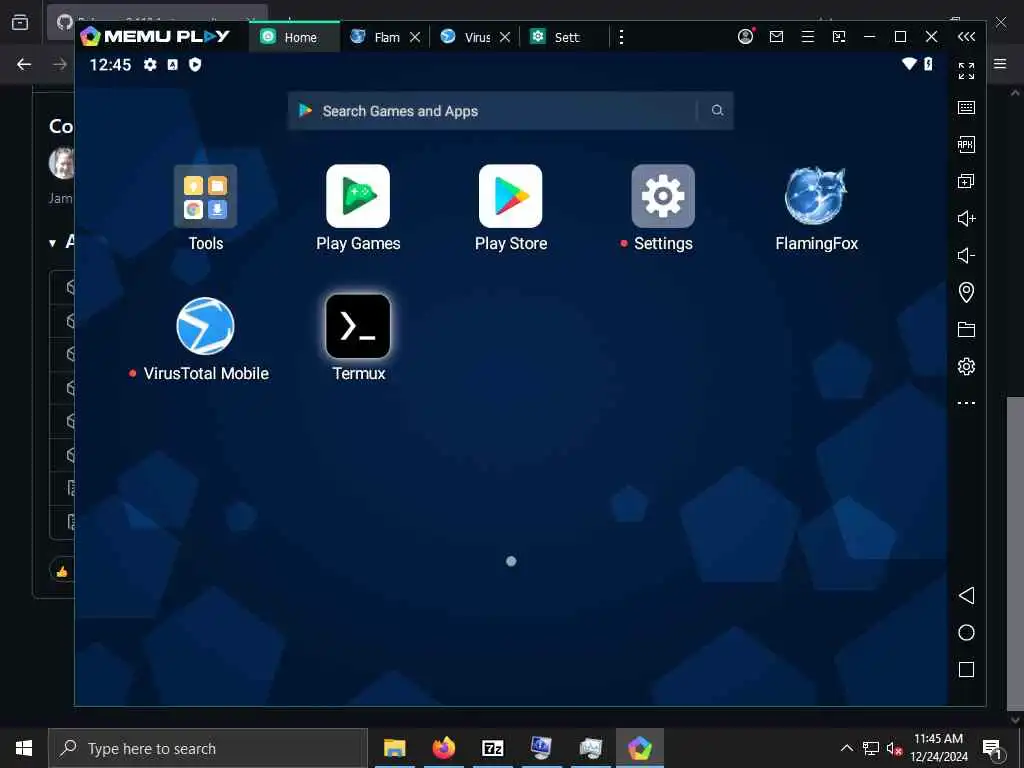This screenshot has width=1024, height=768.
Task: Open VirusTotal Mobile app
Action: click(x=206, y=326)
